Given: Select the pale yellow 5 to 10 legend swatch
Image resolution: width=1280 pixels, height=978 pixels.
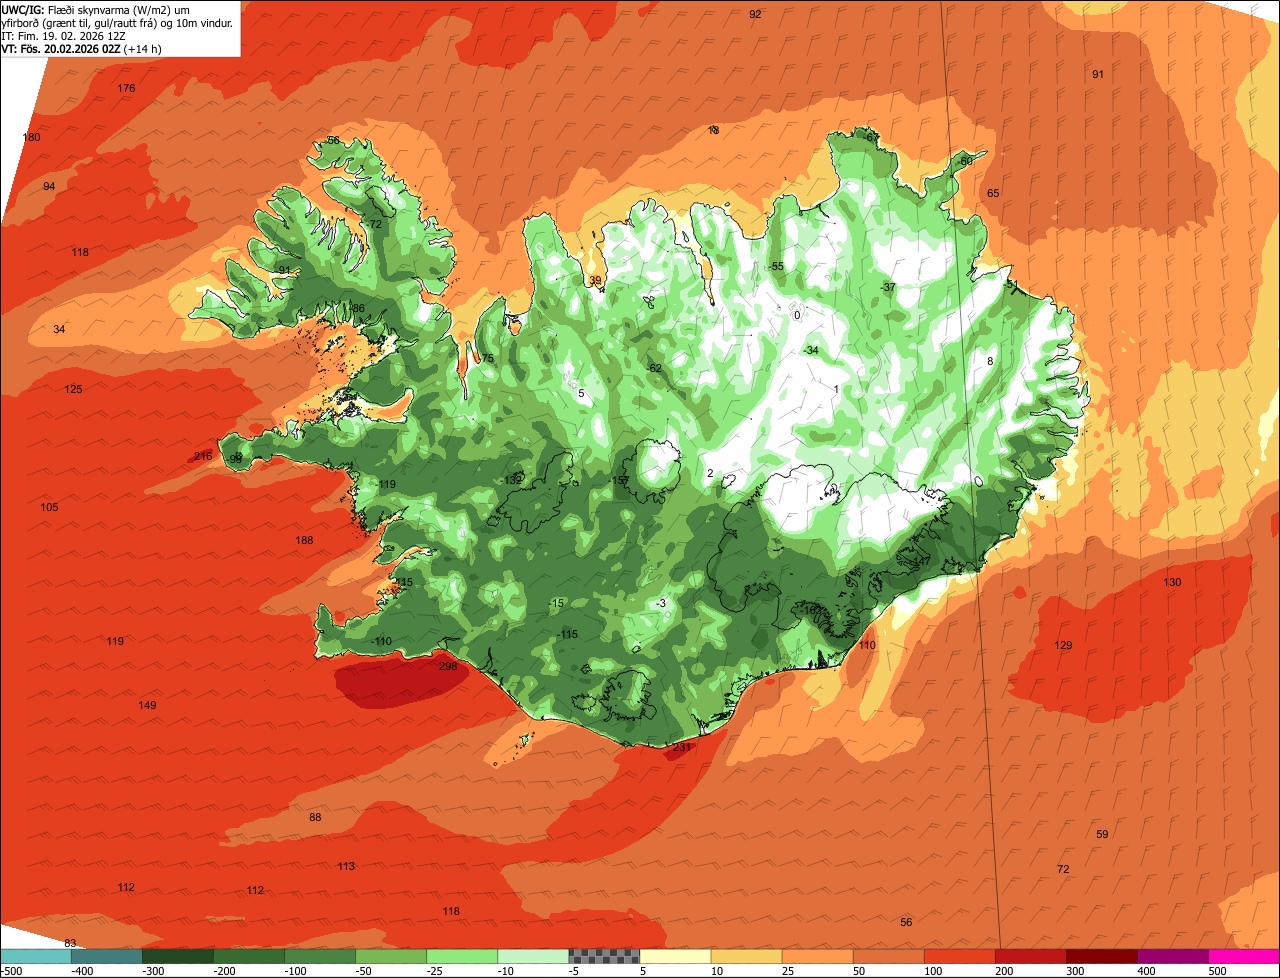Looking at the screenshot, I should [x=674, y=956].
